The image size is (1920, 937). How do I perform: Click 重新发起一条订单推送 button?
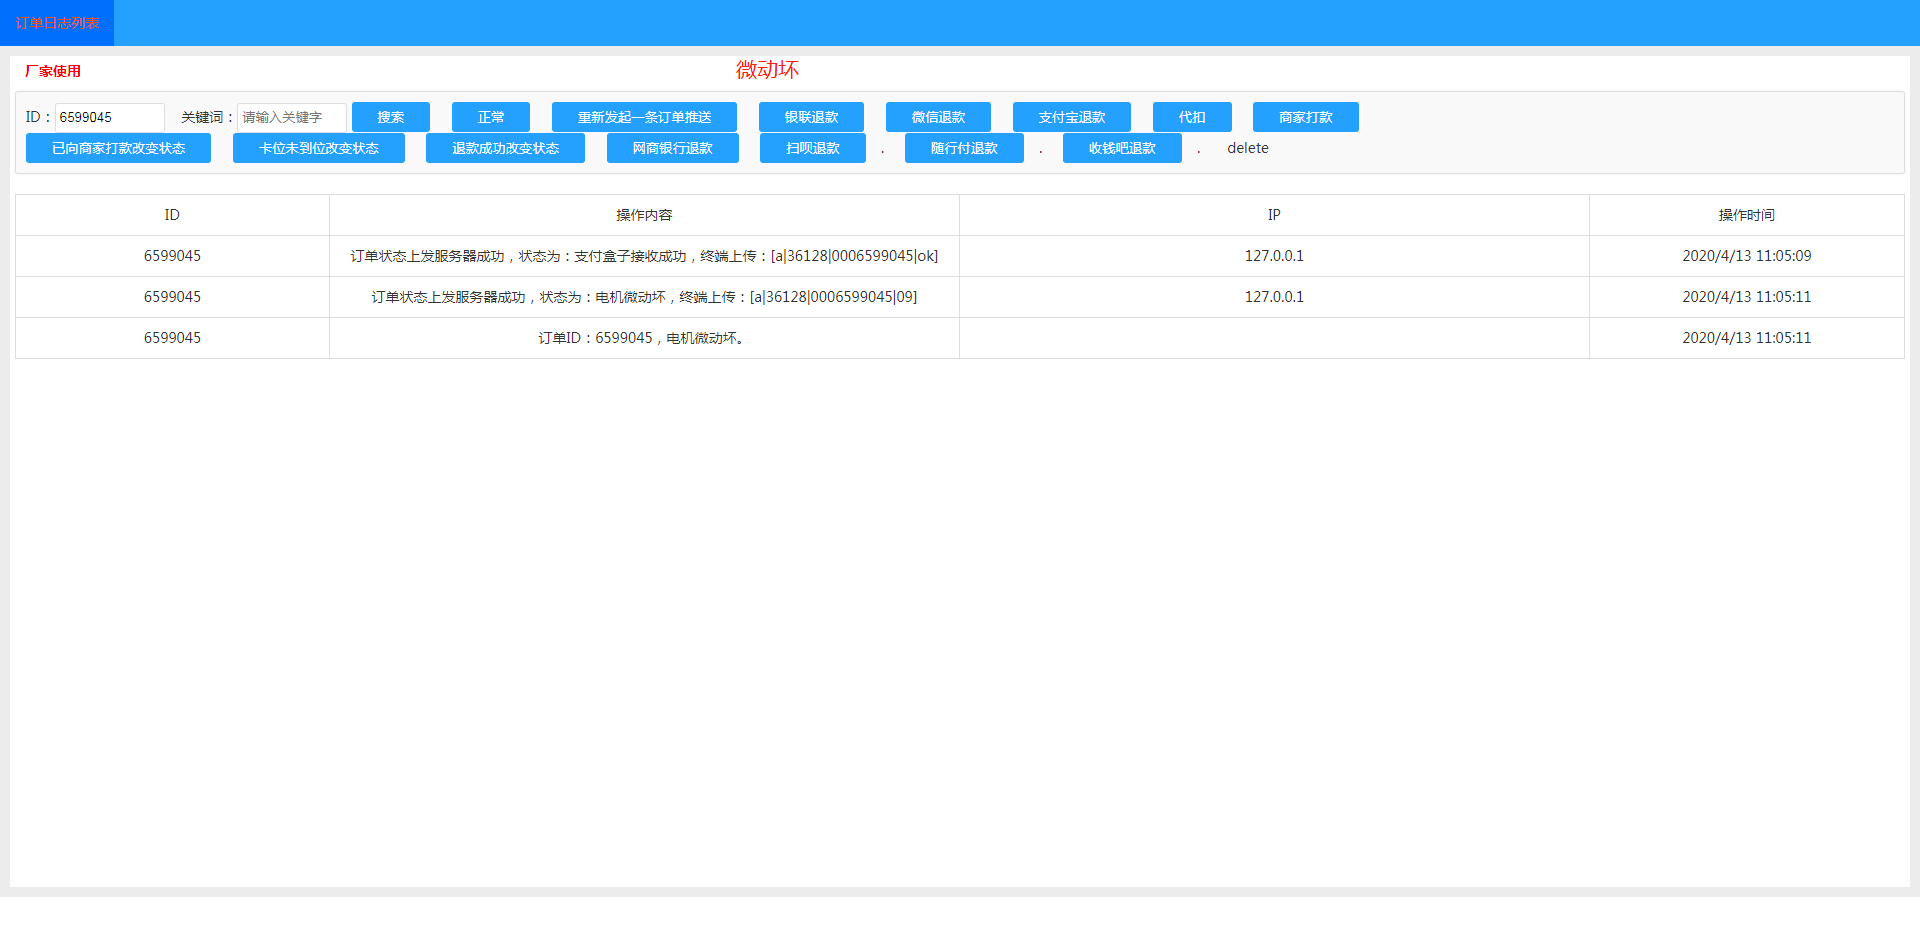pos(644,117)
